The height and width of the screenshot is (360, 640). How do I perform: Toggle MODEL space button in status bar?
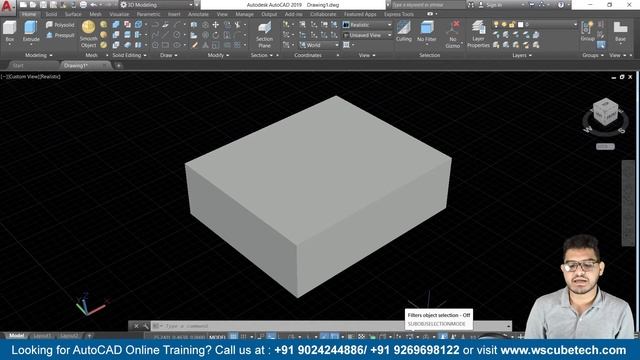pos(217,337)
